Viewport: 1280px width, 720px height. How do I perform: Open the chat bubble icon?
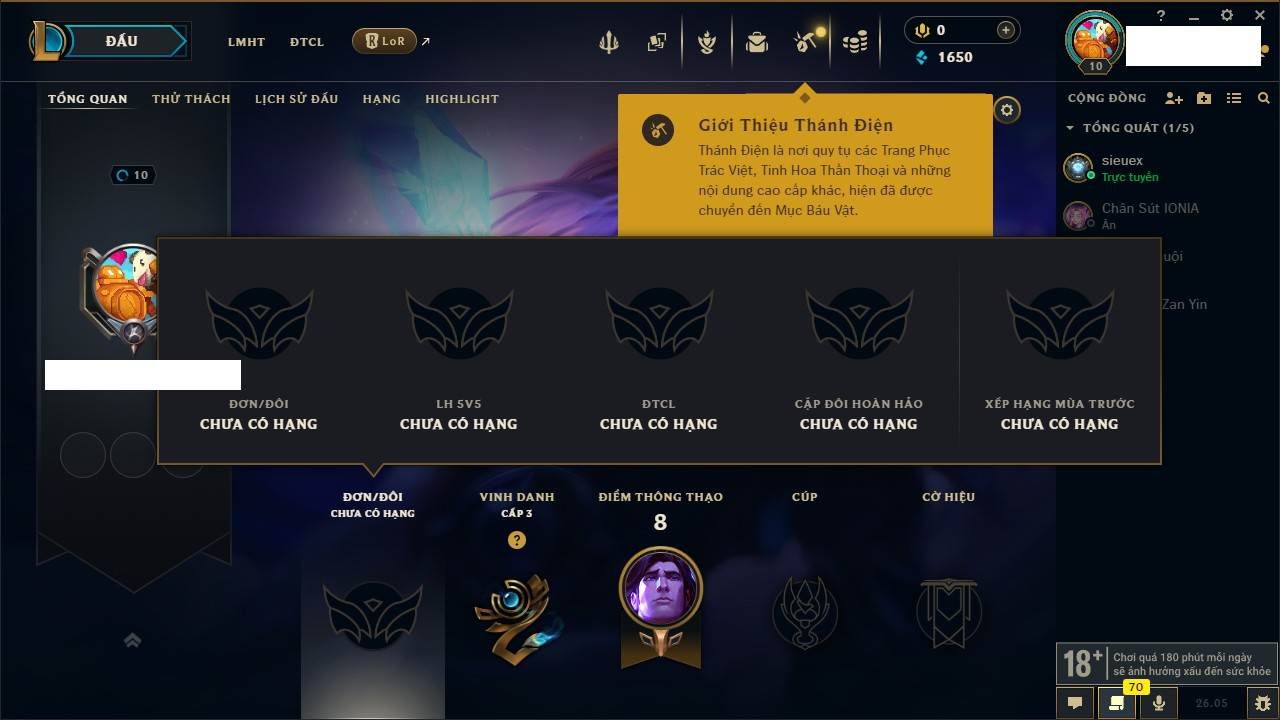1074,703
